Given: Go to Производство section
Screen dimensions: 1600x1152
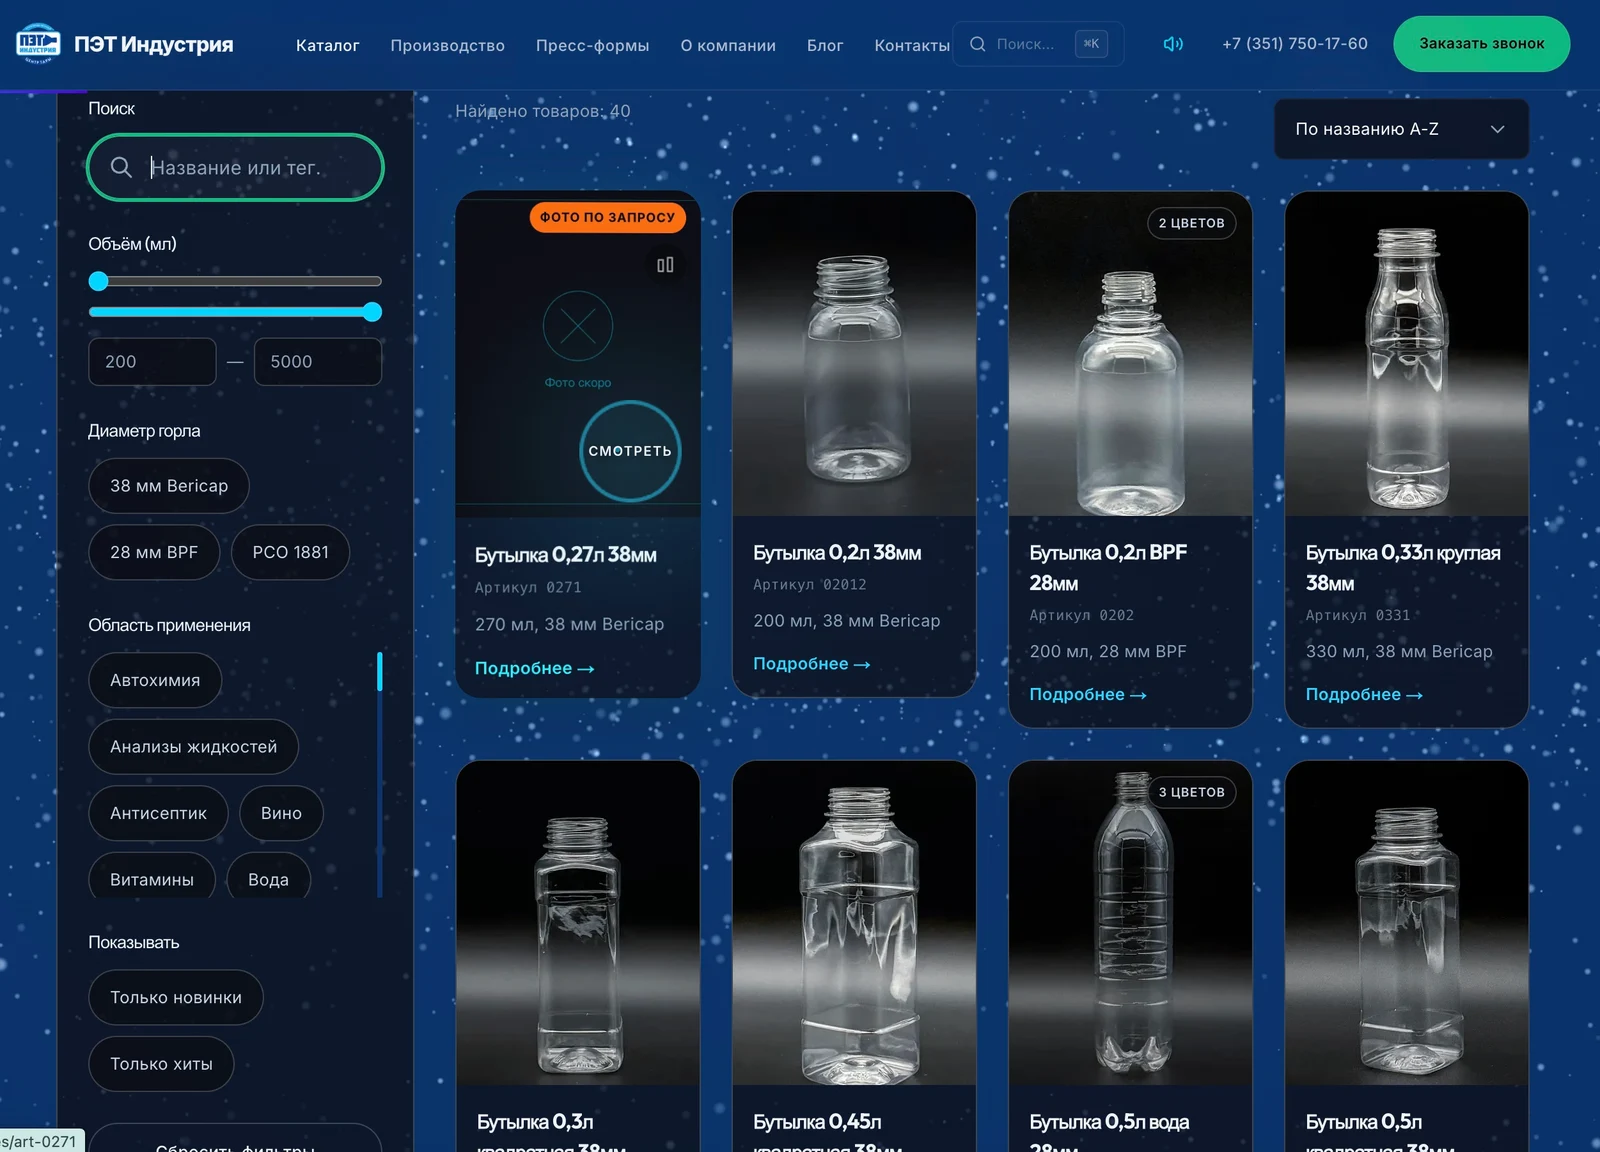Looking at the screenshot, I should [x=447, y=45].
